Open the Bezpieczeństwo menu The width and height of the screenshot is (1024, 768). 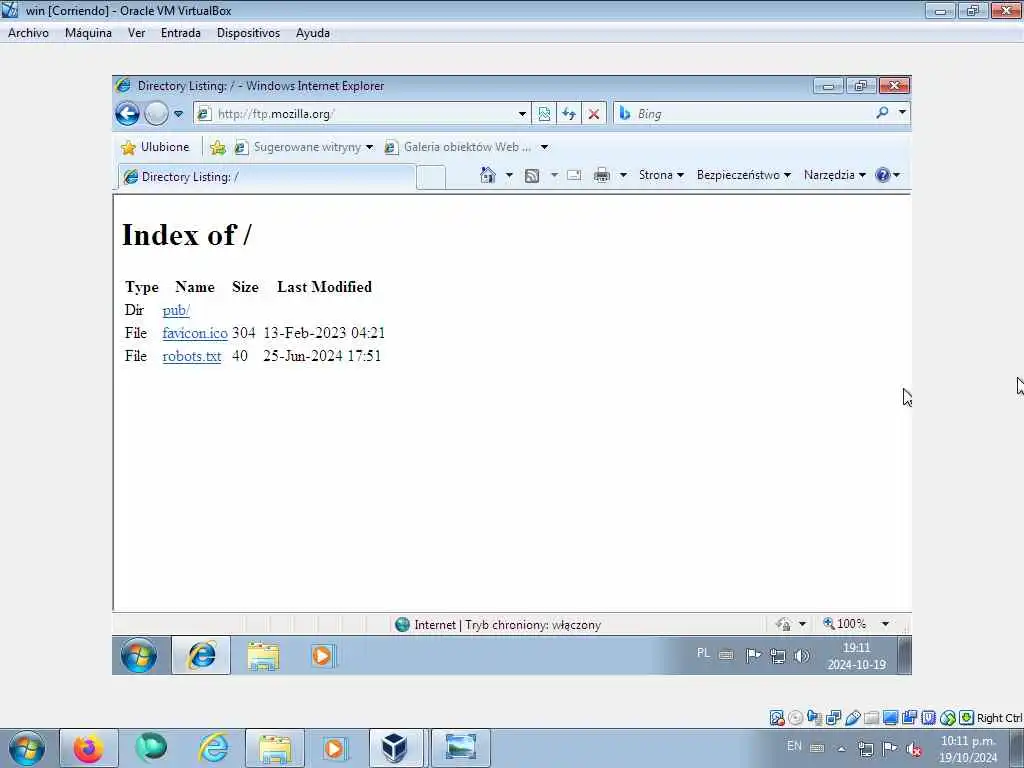(x=743, y=175)
